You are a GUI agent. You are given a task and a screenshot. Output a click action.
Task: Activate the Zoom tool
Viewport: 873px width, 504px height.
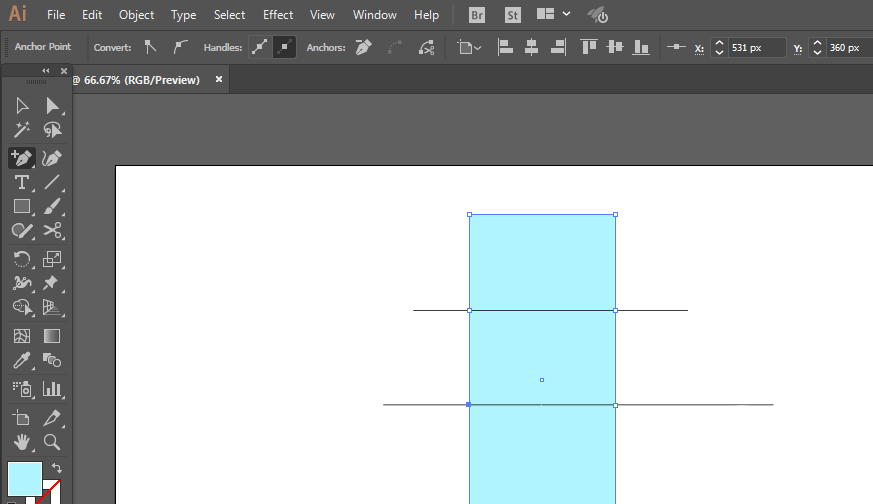point(53,441)
